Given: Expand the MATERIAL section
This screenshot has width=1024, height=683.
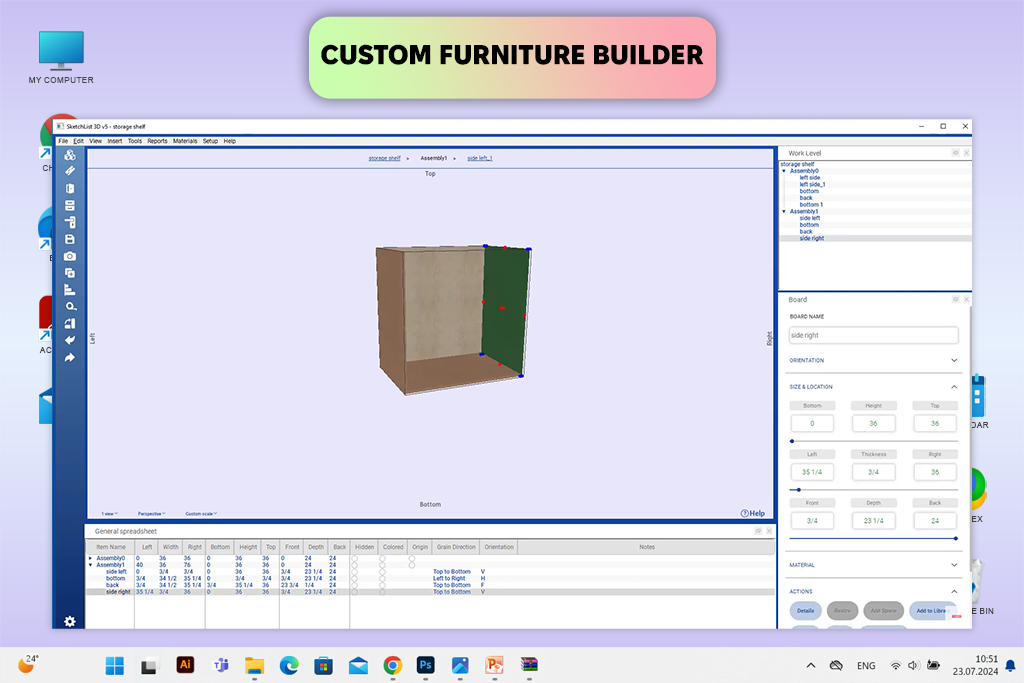Looking at the screenshot, I should pos(954,565).
